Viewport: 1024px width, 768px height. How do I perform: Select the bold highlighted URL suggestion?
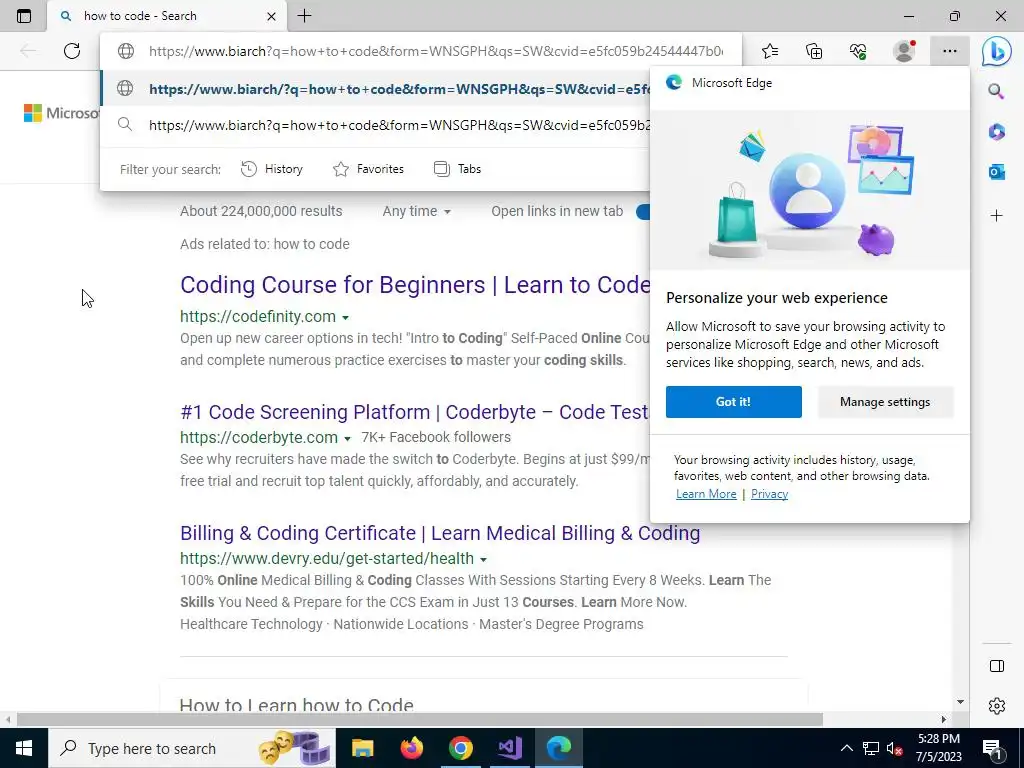click(x=376, y=89)
